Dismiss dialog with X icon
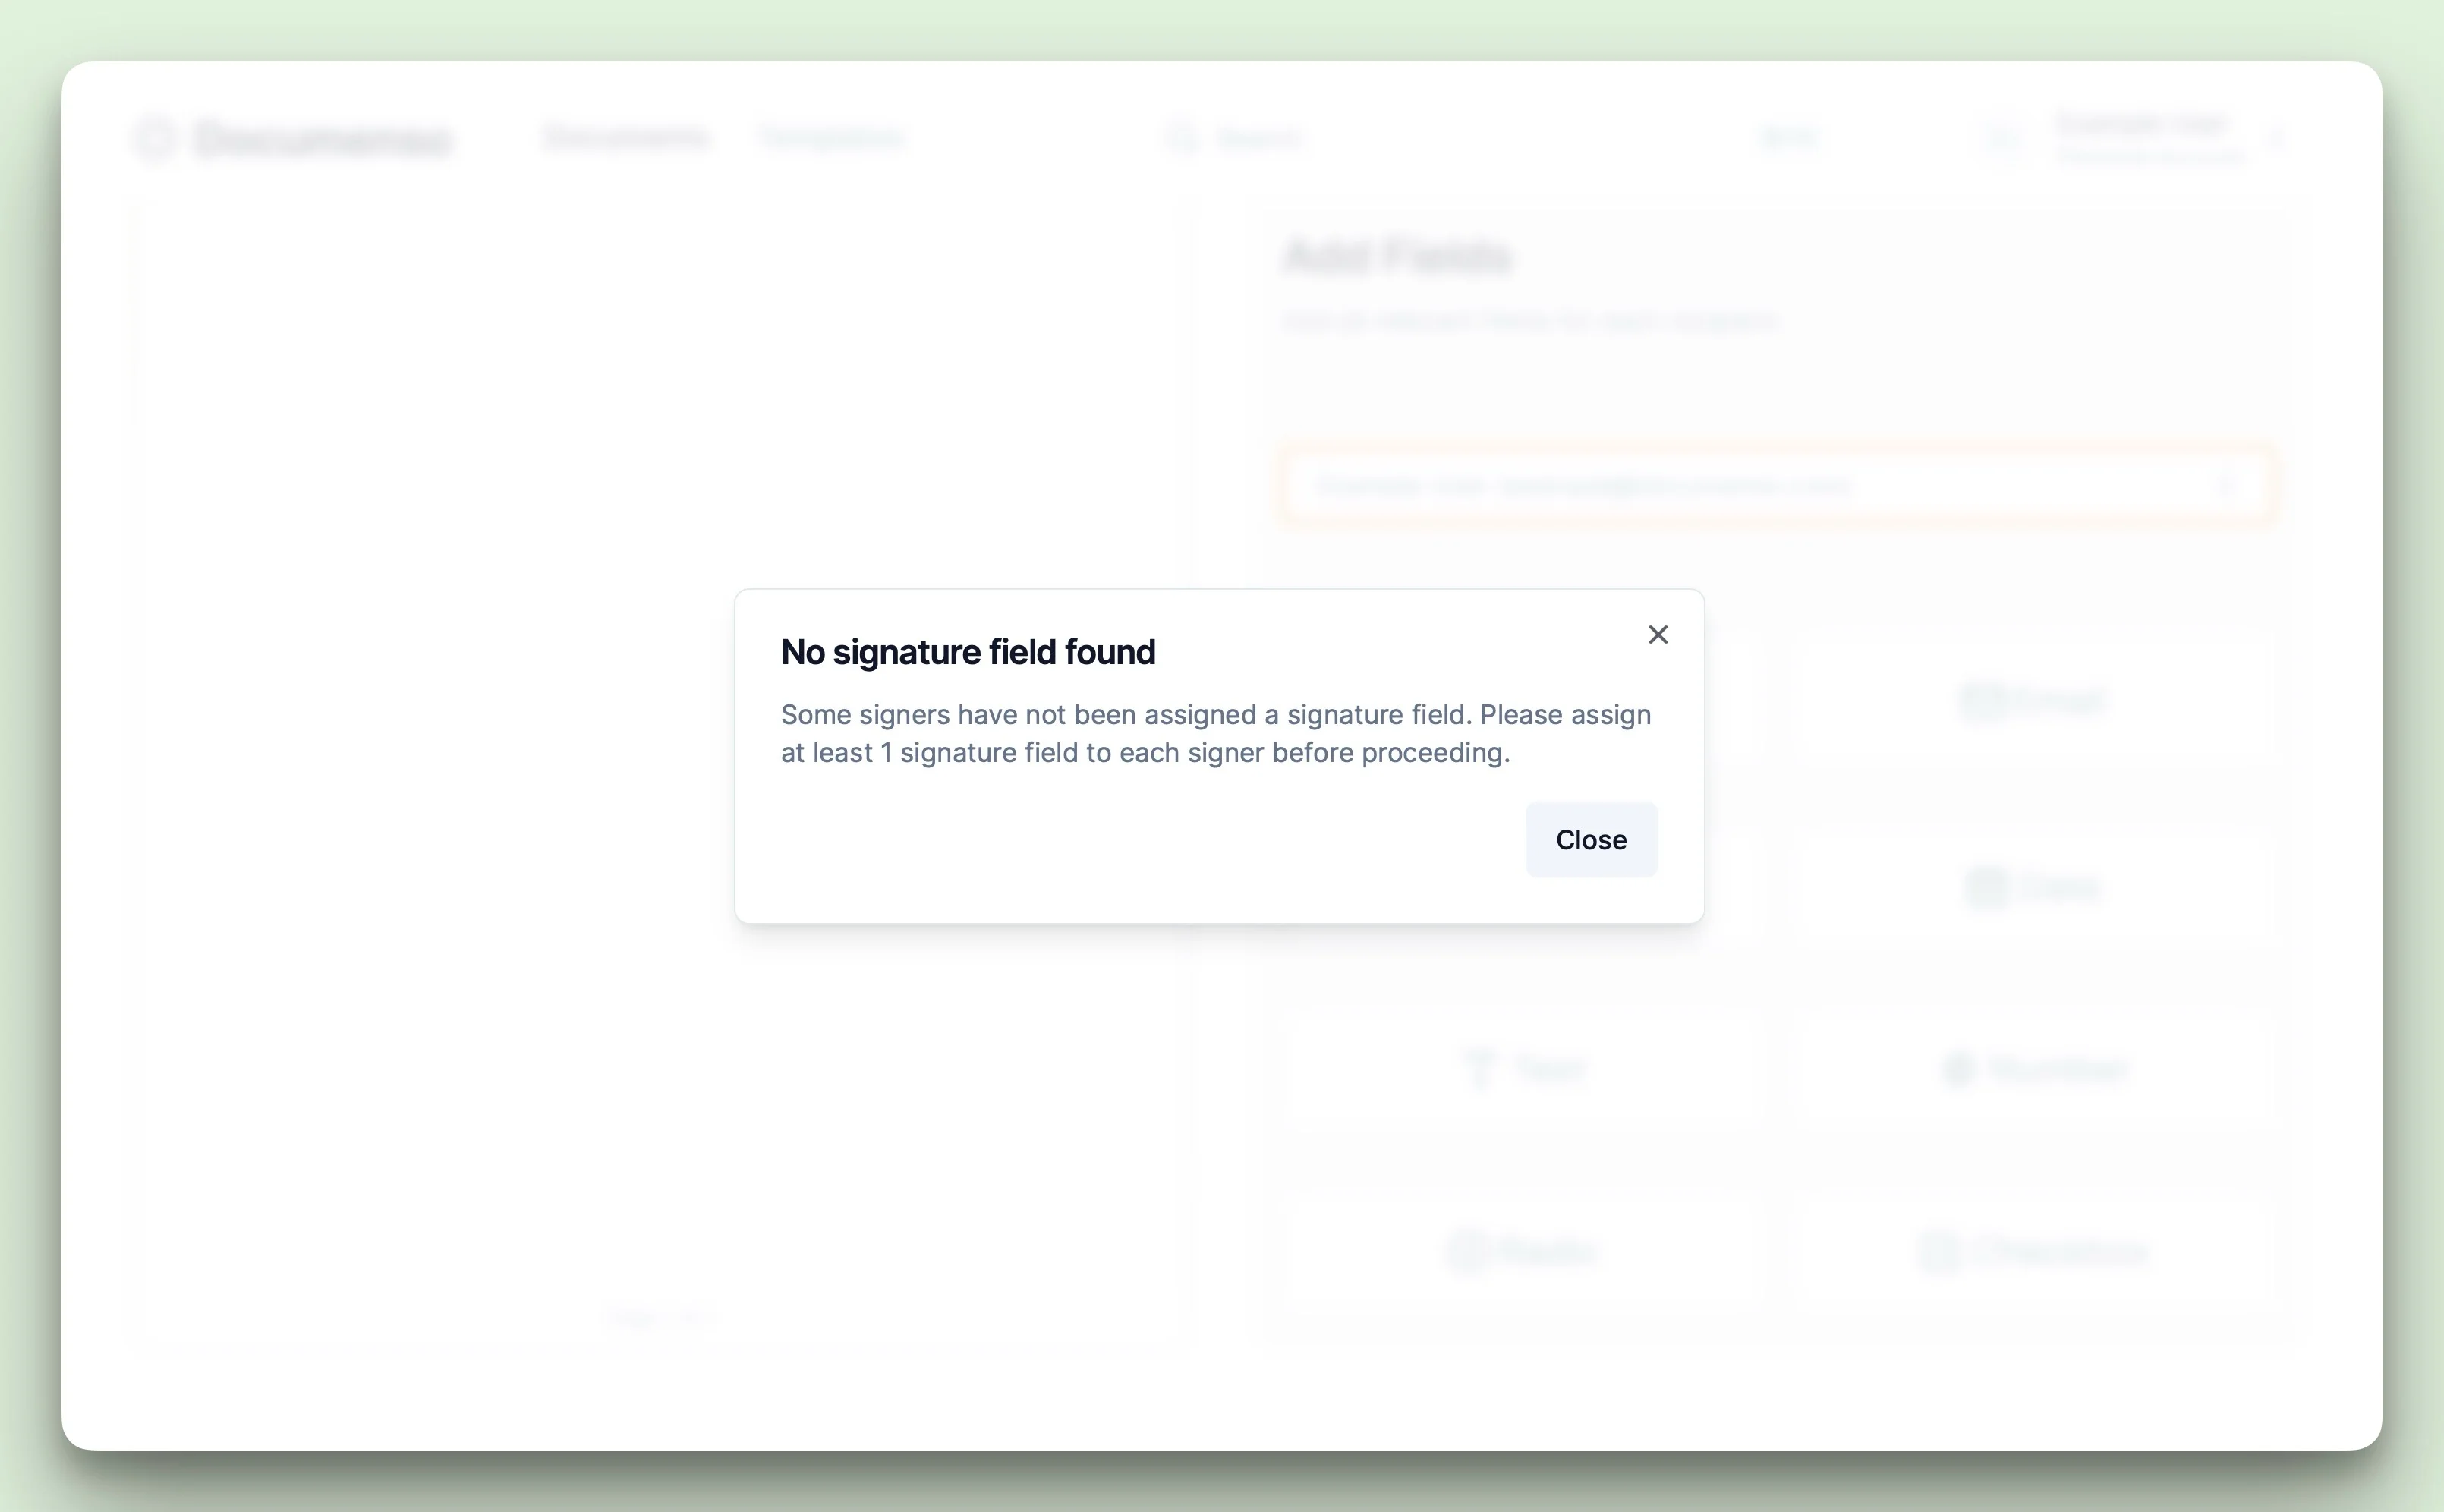Viewport: 2444px width, 1512px height. click(x=1657, y=634)
